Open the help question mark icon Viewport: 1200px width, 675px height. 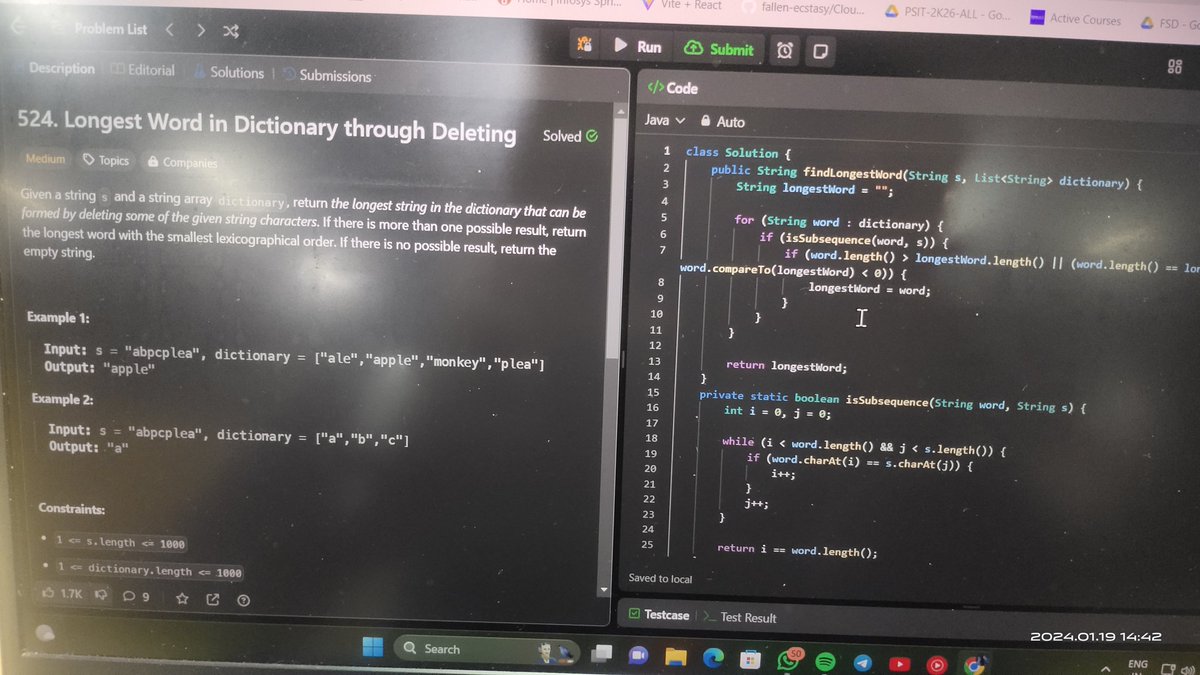[243, 601]
